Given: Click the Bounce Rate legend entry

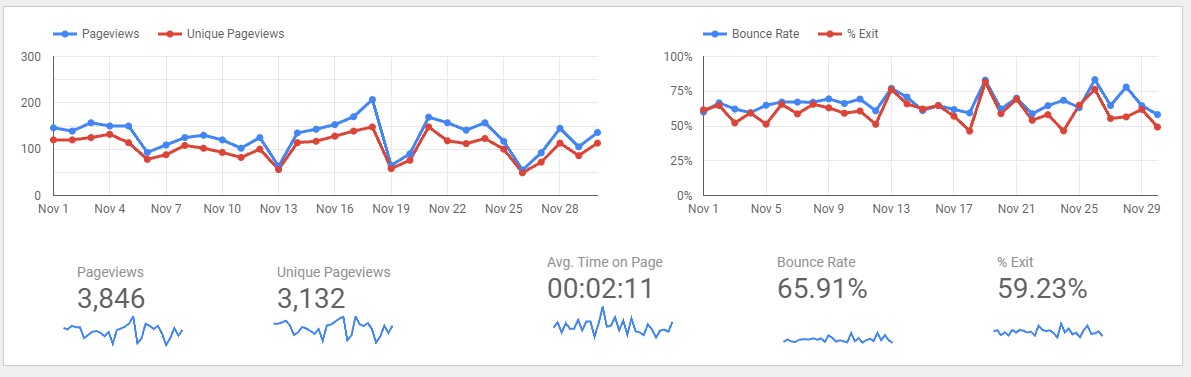Looking at the screenshot, I should [750, 34].
